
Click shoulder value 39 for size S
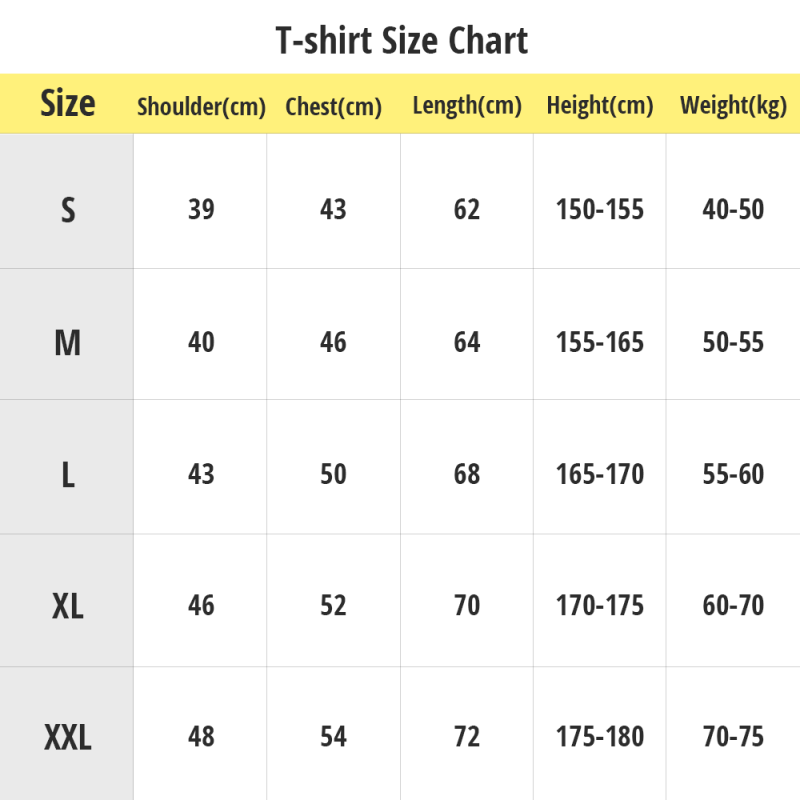(201, 210)
